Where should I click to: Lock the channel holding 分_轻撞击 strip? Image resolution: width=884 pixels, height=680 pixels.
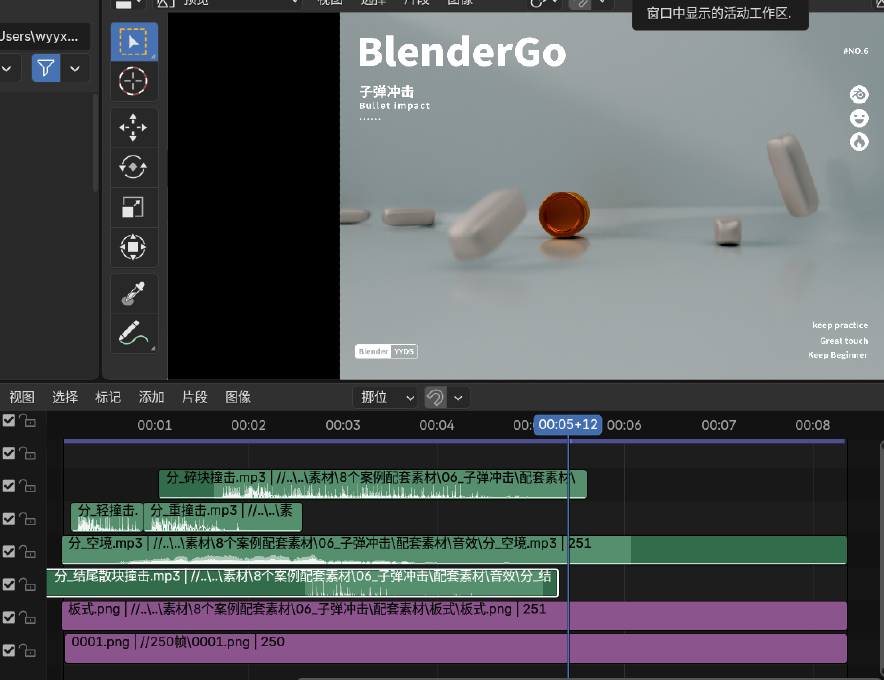pyautogui.click(x=28, y=519)
